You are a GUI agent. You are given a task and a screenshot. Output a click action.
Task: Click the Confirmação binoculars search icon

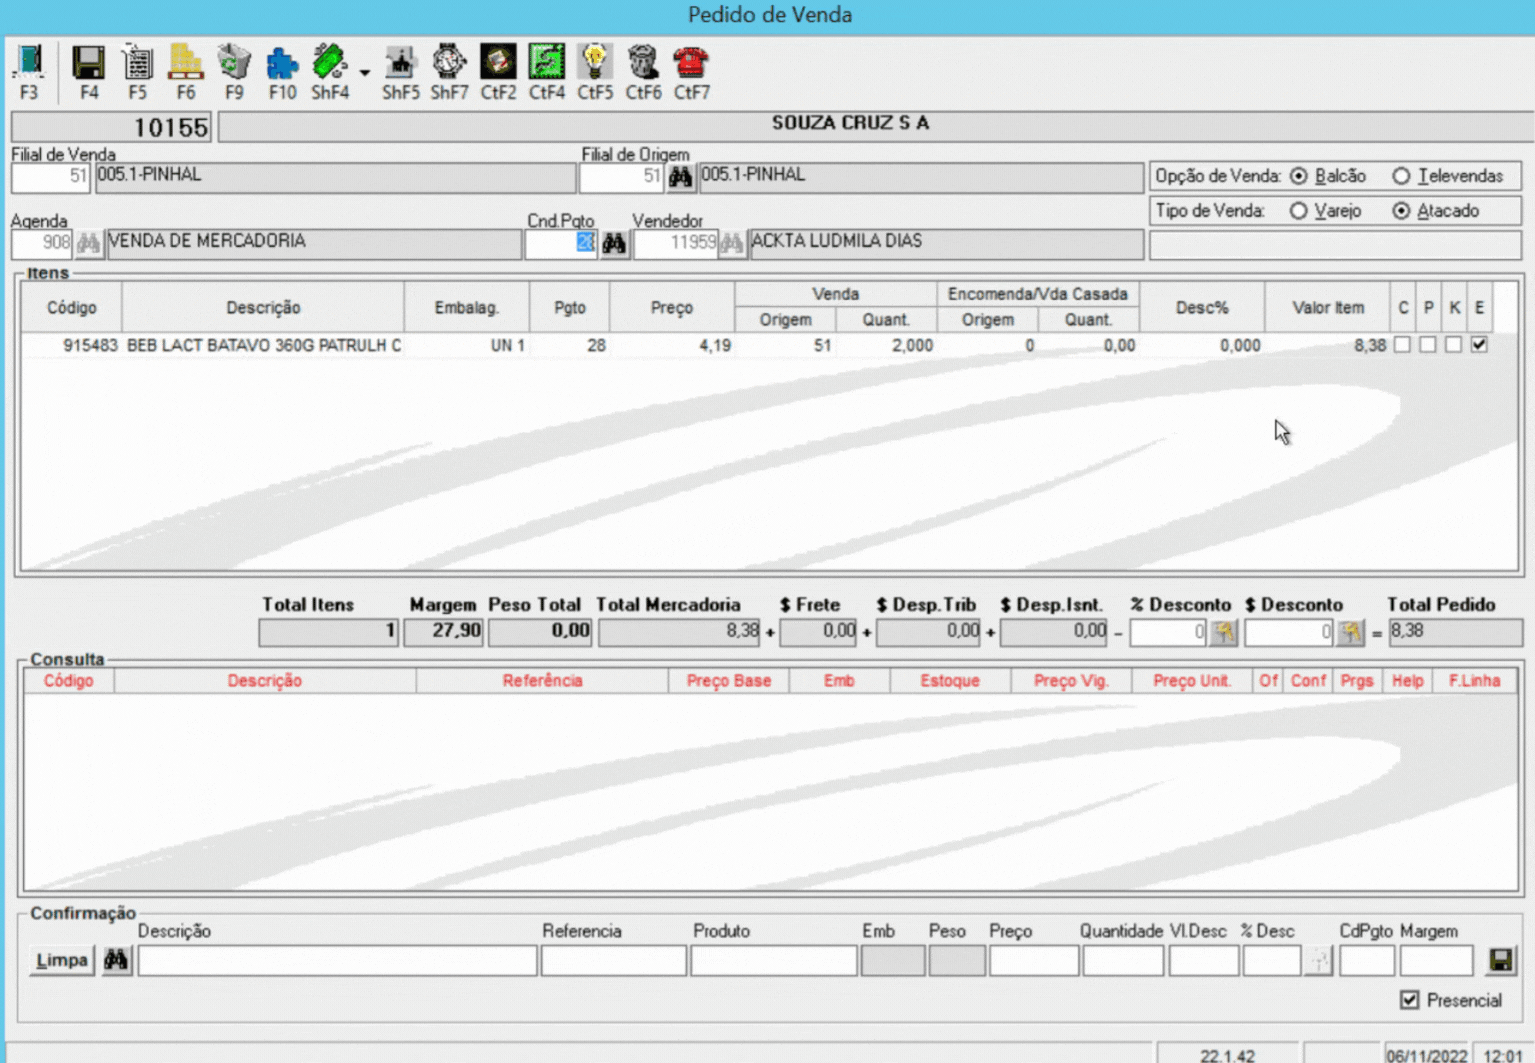116,960
